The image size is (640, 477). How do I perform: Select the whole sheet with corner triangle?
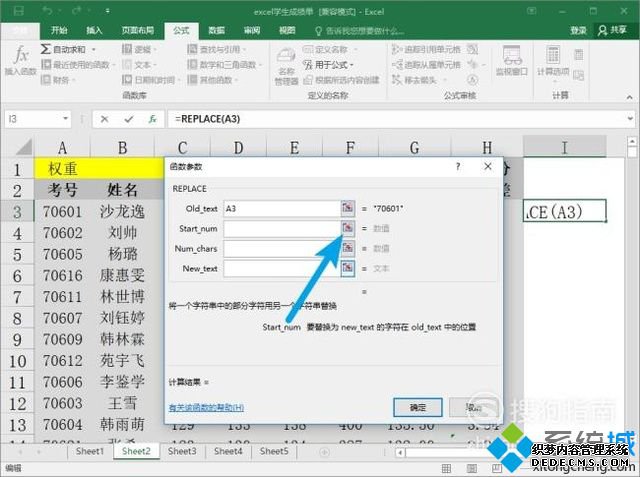pos(24,147)
